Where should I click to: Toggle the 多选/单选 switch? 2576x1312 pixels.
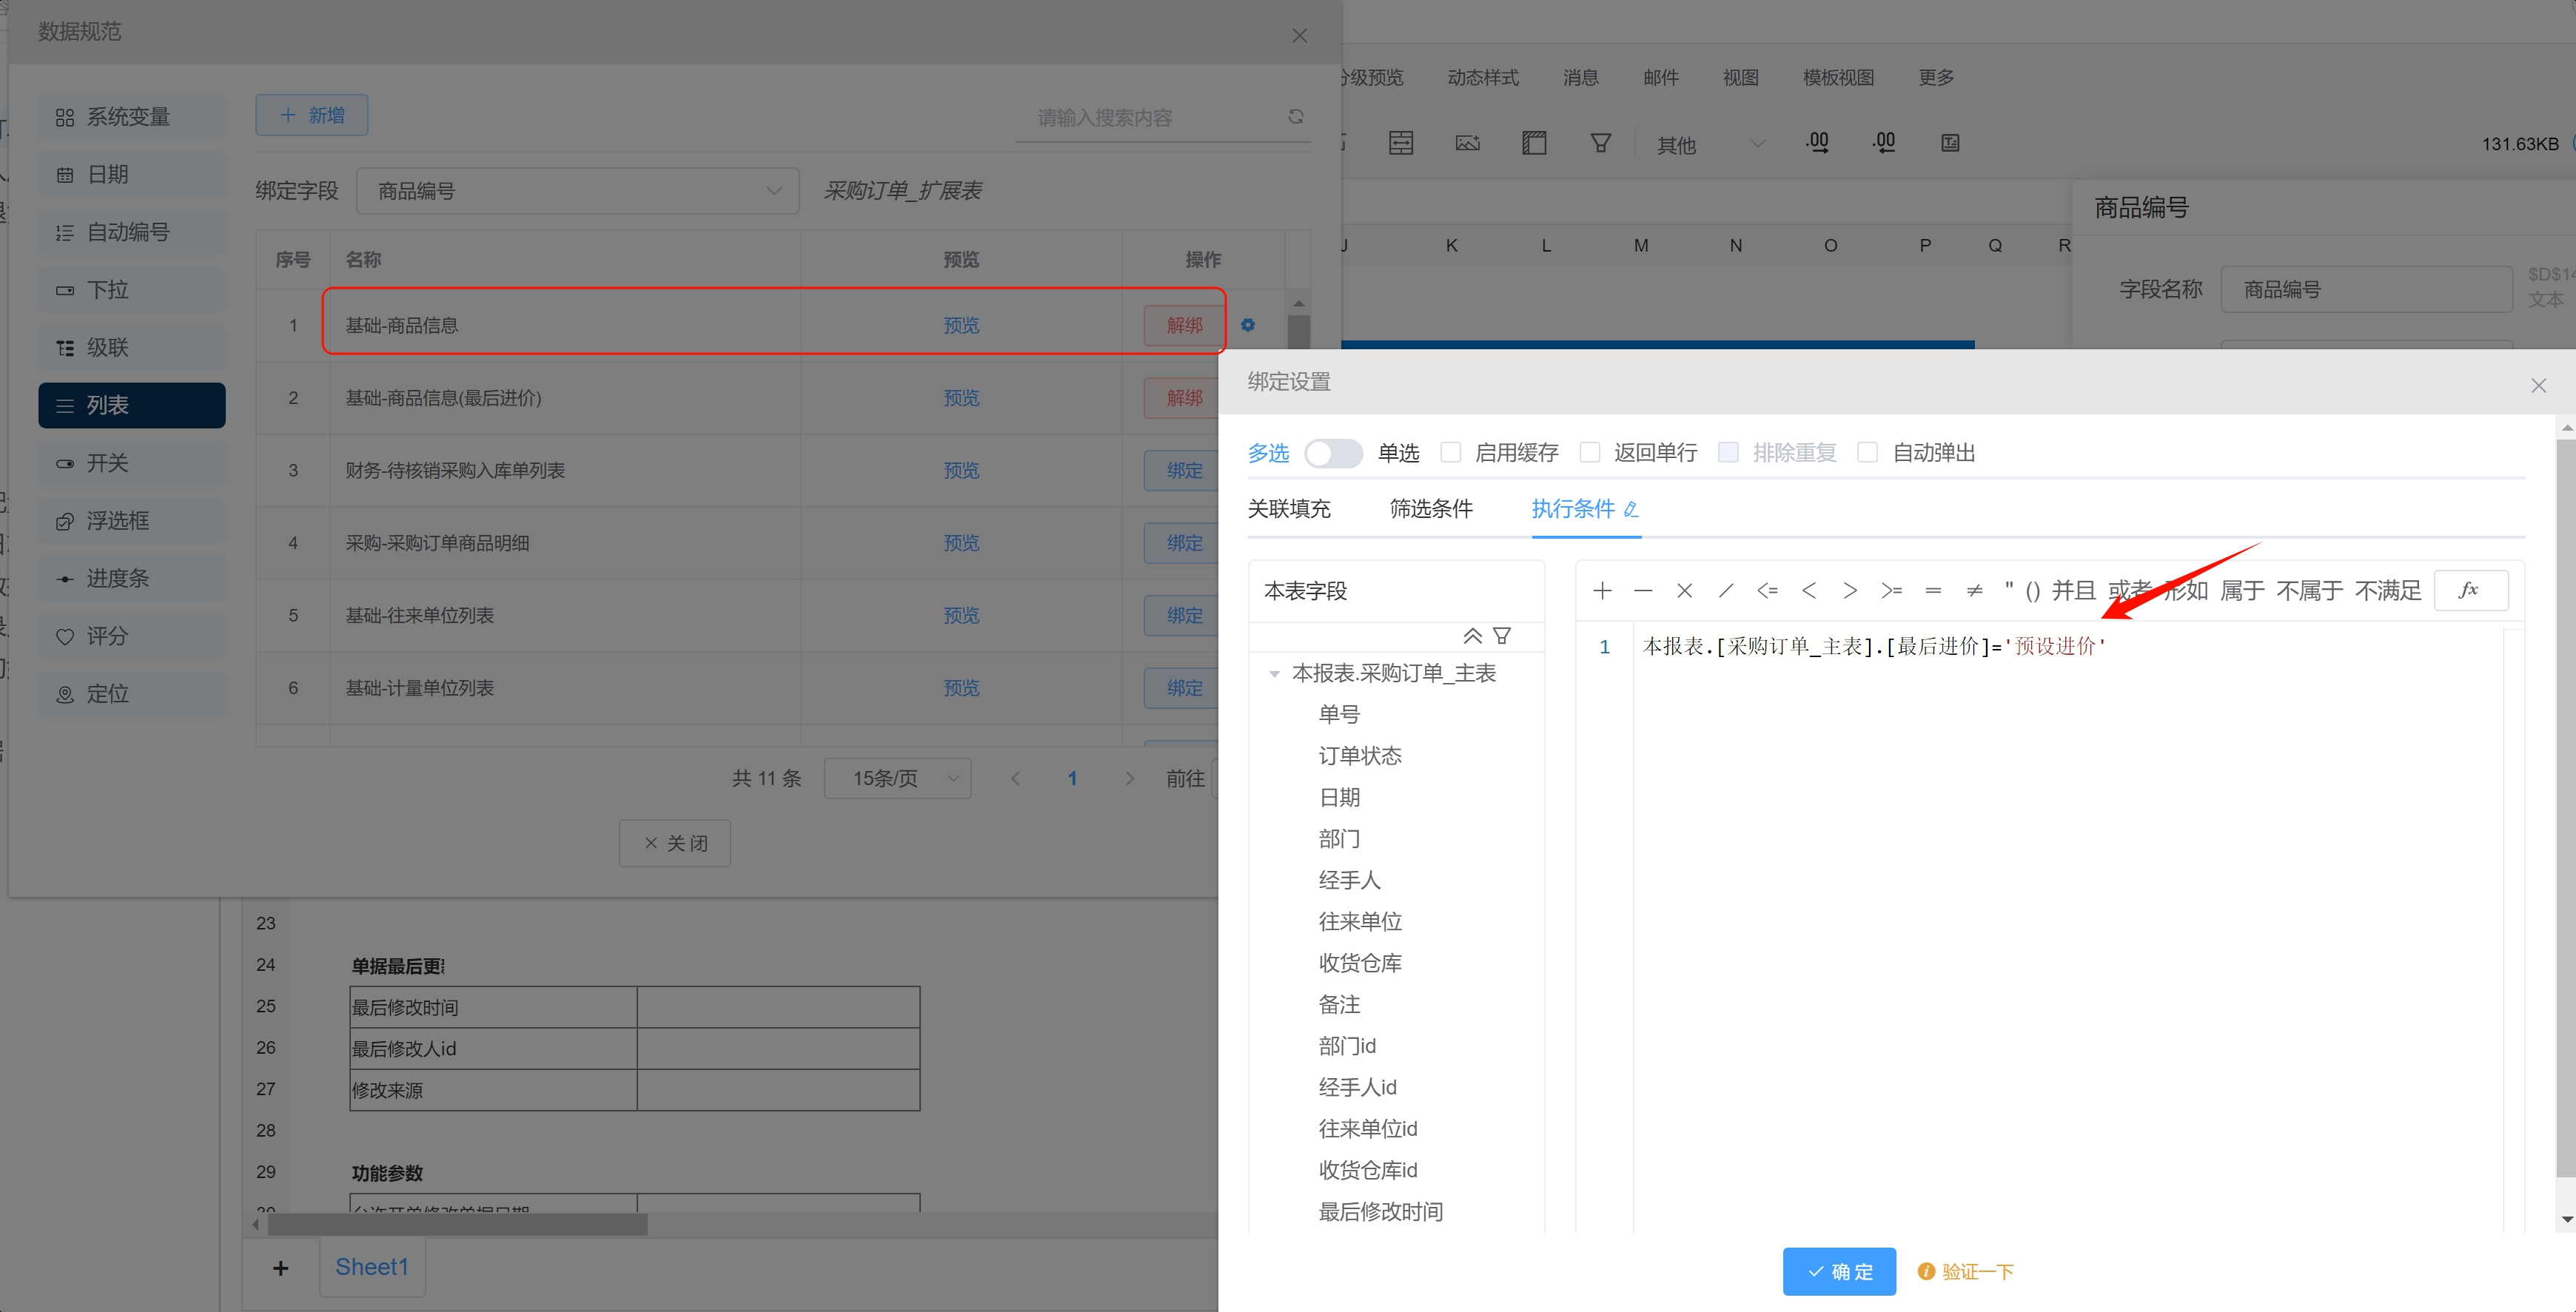[x=1333, y=453]
